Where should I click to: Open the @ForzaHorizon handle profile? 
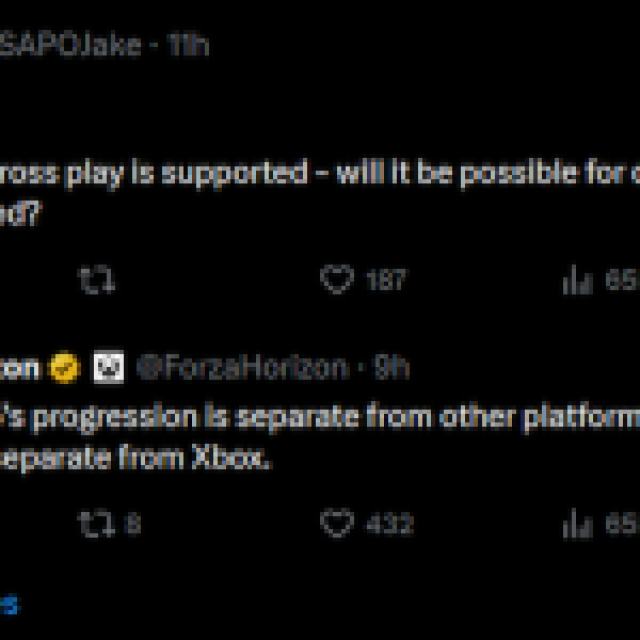tap(242, 368)
